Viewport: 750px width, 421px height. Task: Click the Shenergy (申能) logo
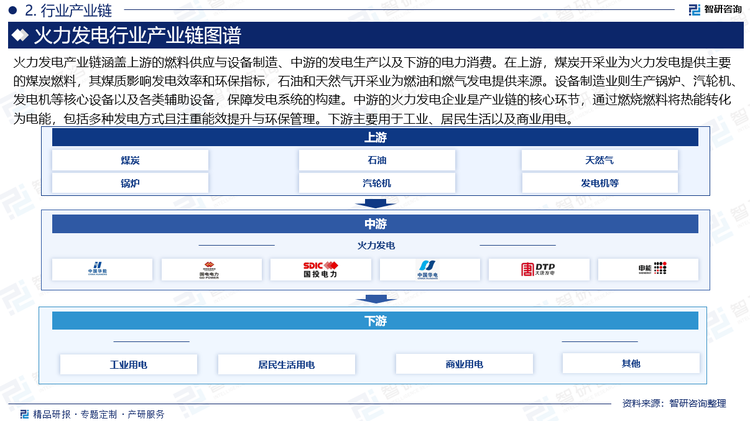point(652,268)
